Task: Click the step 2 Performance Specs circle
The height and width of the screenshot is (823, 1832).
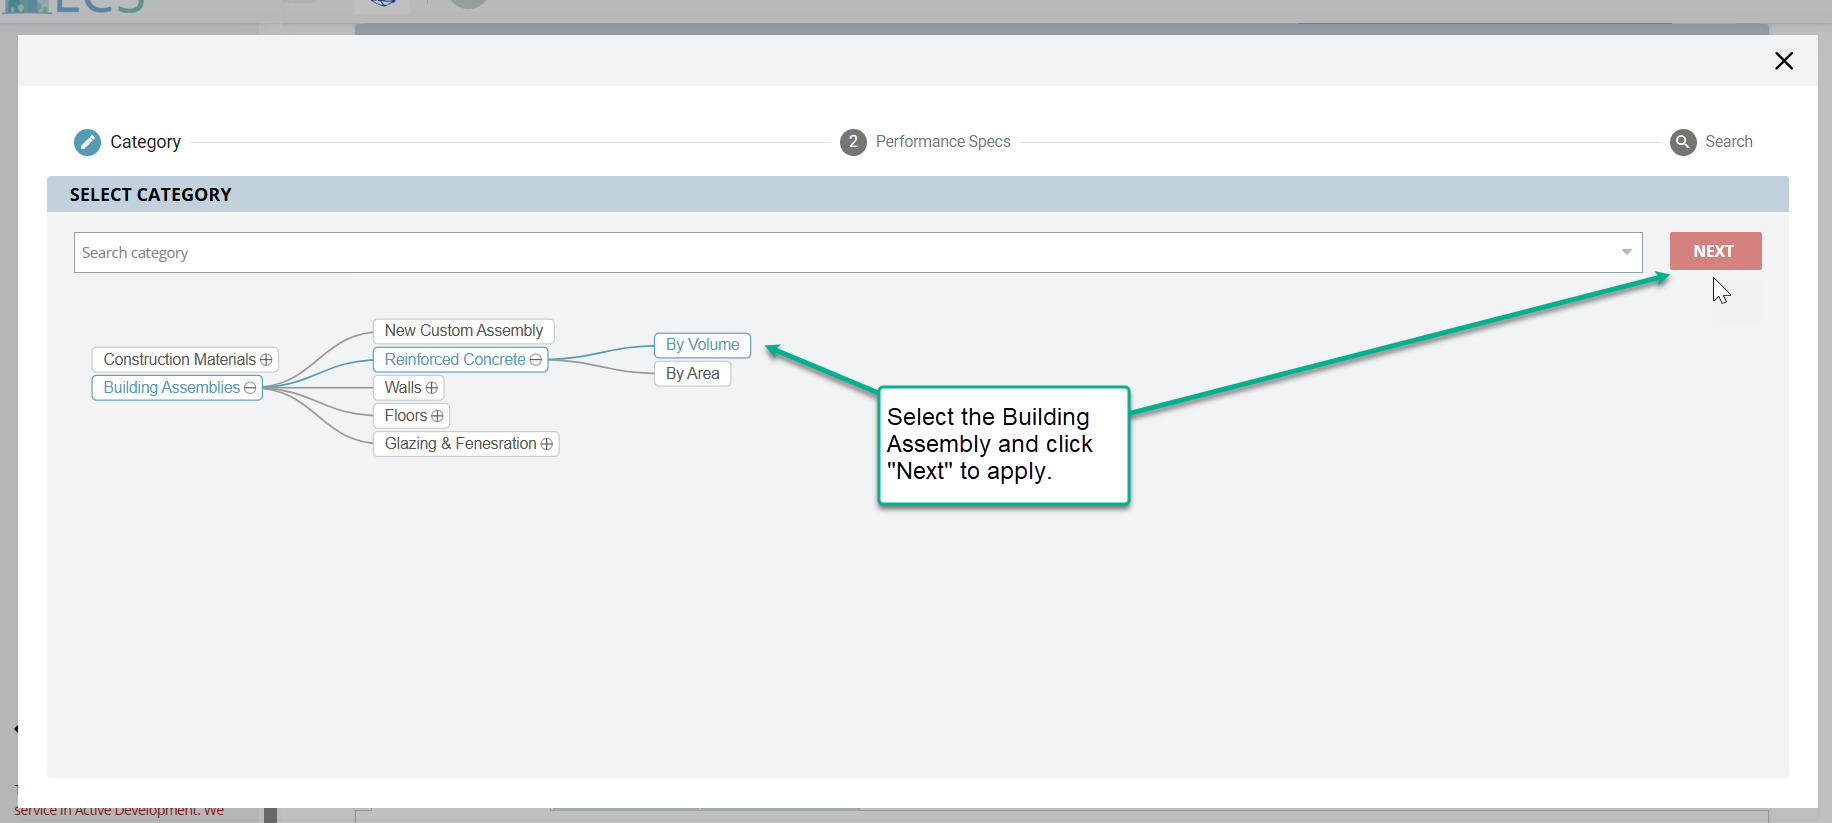Action: (x=853, y=142)
